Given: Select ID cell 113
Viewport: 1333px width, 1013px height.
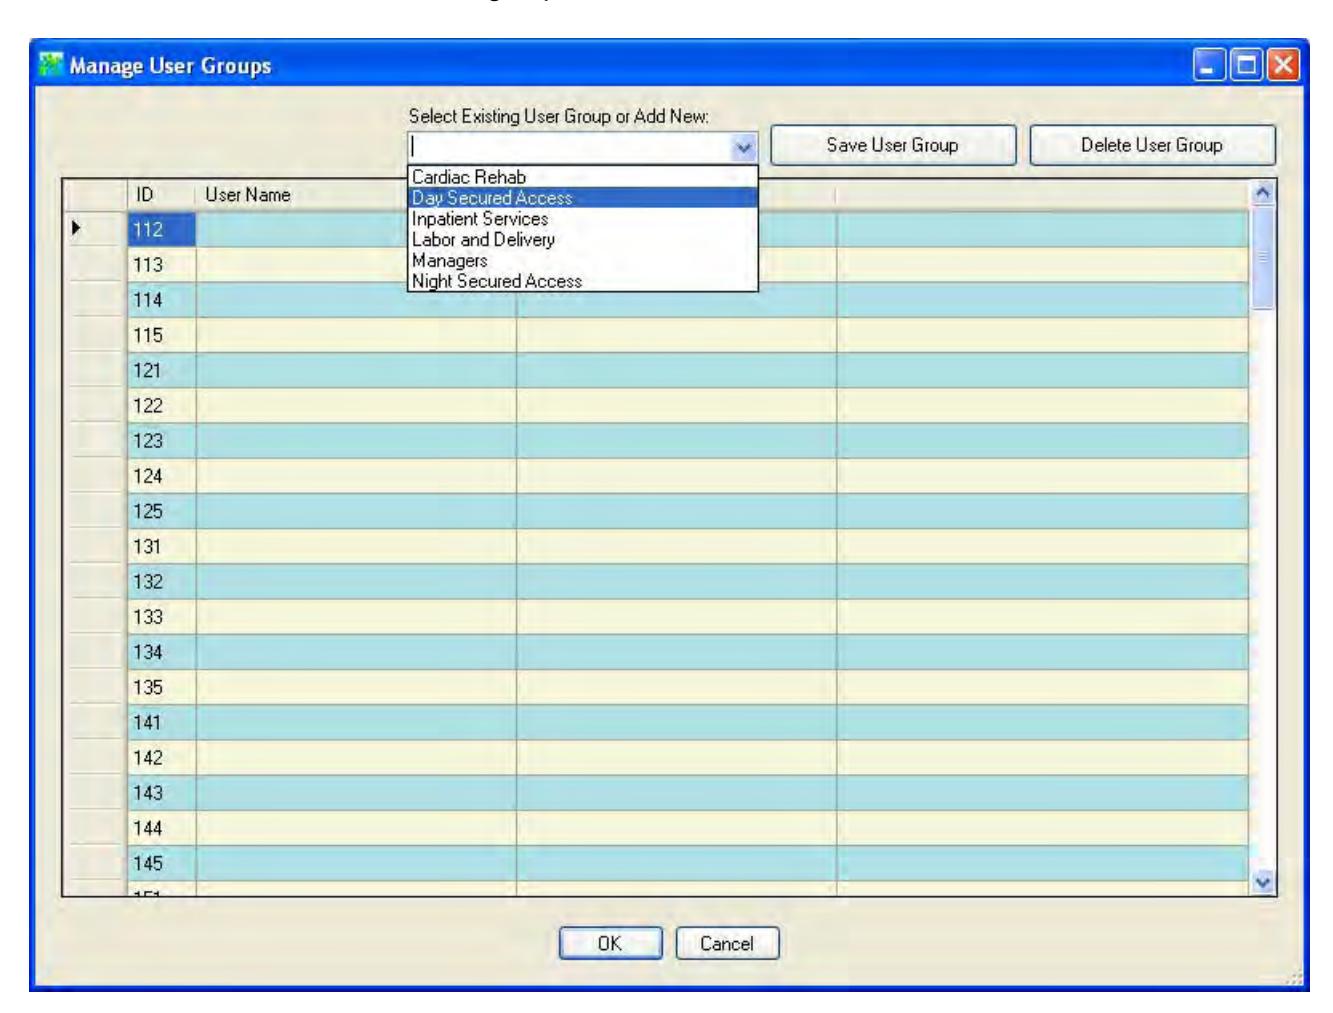Looking at the screenshot, I should (x=162, y=265).
